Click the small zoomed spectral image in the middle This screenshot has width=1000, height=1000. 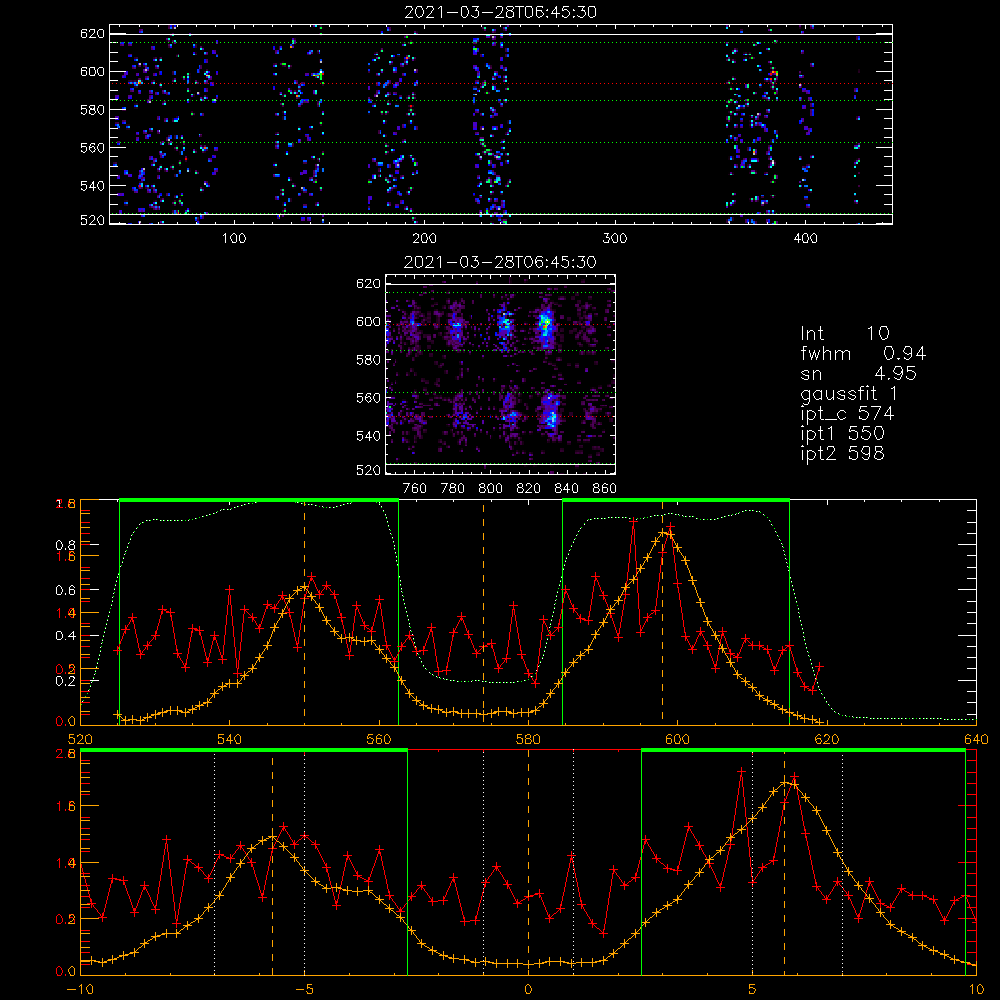(500, 374)
